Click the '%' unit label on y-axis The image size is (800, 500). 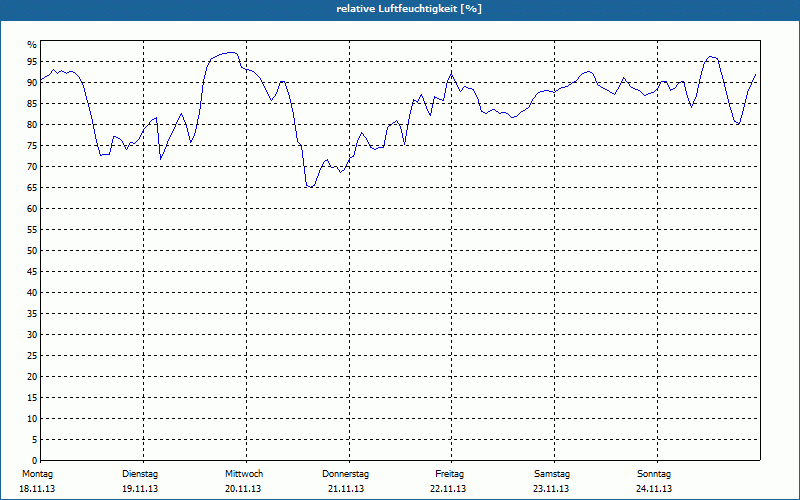click(x=32, y=45)
